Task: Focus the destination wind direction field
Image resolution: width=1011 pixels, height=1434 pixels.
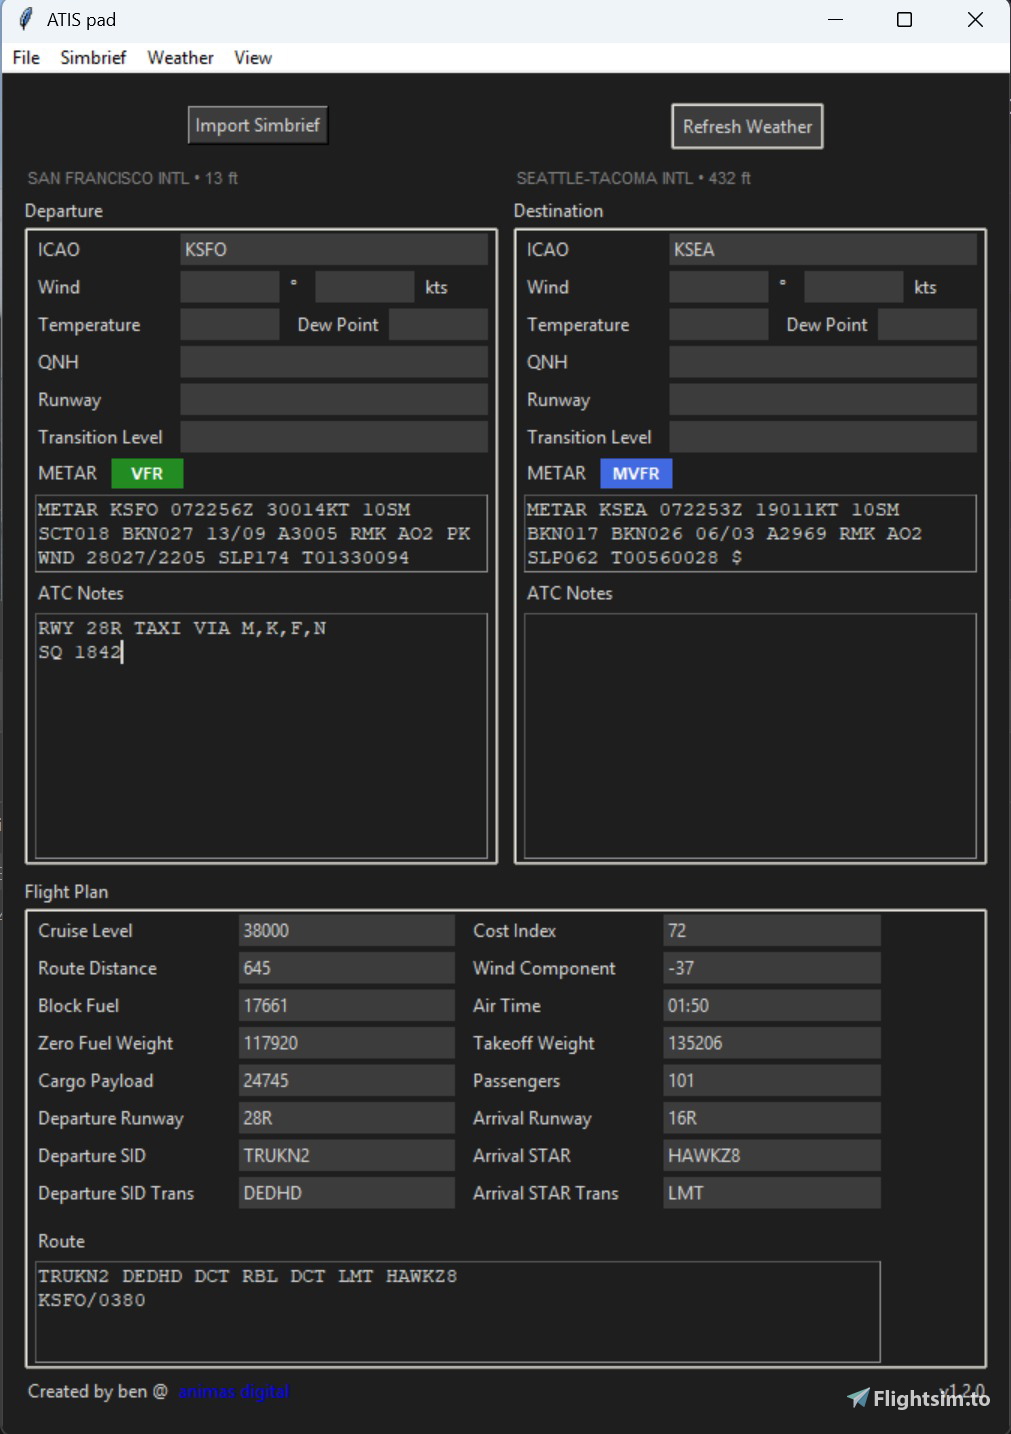Action: [x=719, y=287]
